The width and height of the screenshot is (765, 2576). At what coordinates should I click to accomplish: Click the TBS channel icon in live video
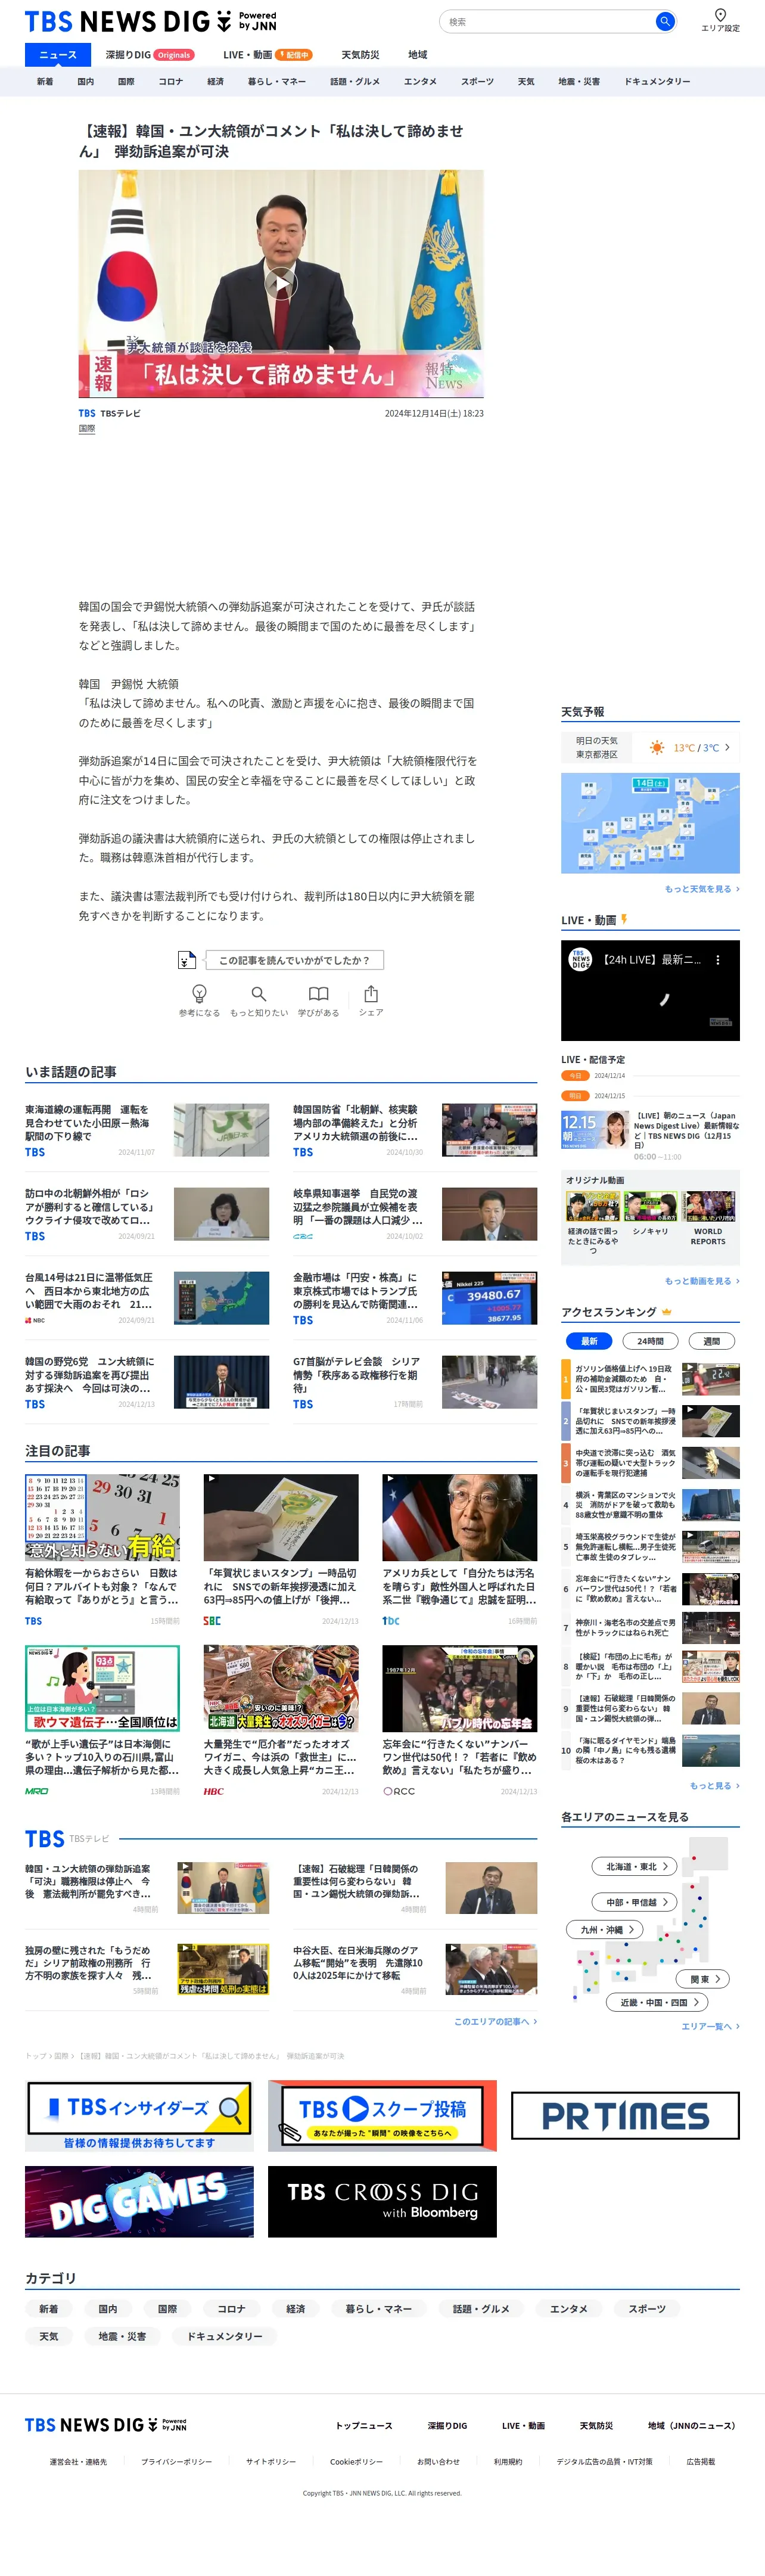[x=581, y=959]
